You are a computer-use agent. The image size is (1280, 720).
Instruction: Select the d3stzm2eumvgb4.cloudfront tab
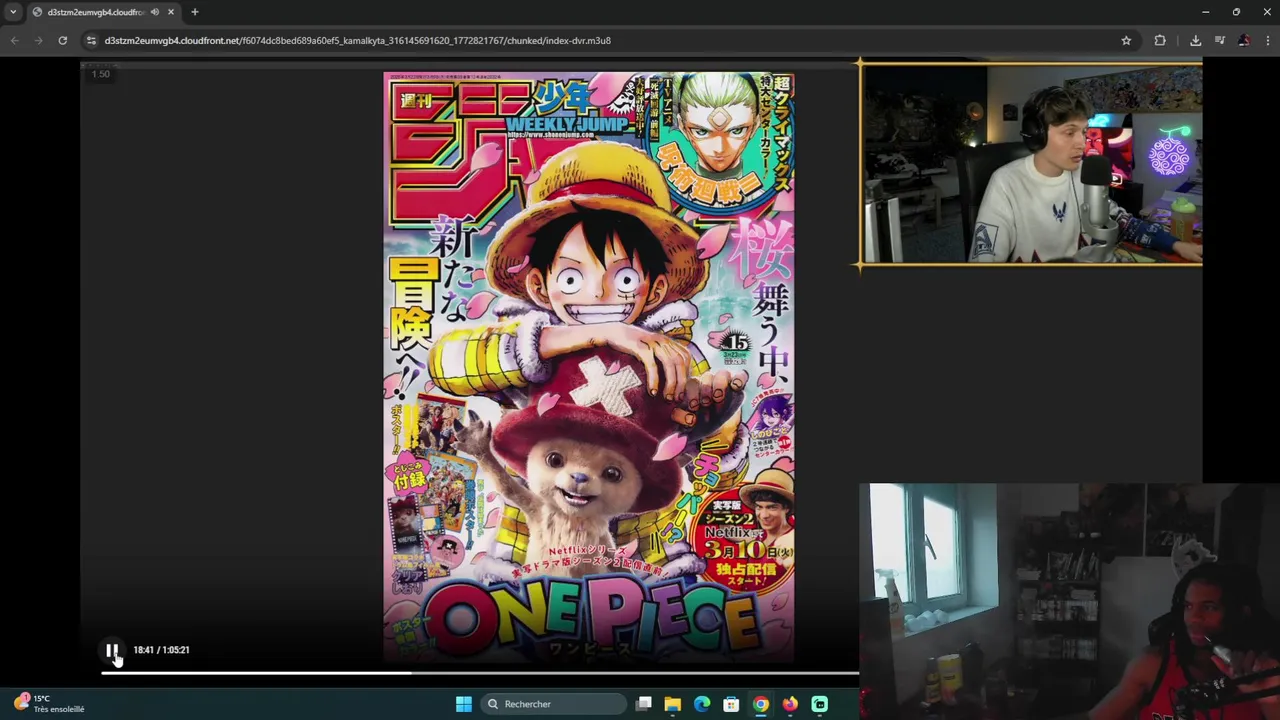pos(96,12)
